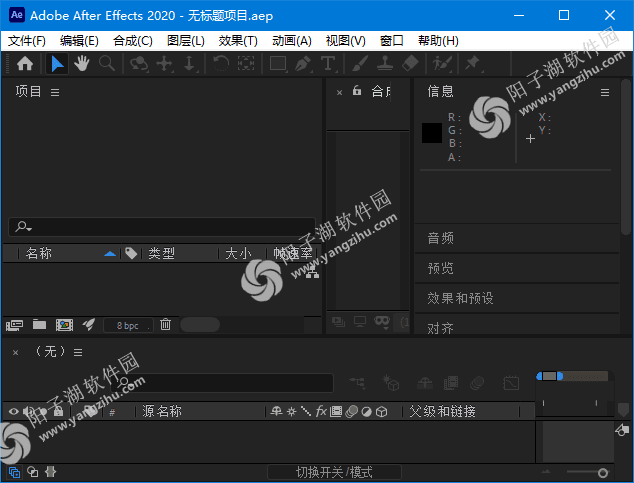Viewport: 634px width, 483px height.
Task: Sort project items by 大小 column
Action: pos(241,253)
